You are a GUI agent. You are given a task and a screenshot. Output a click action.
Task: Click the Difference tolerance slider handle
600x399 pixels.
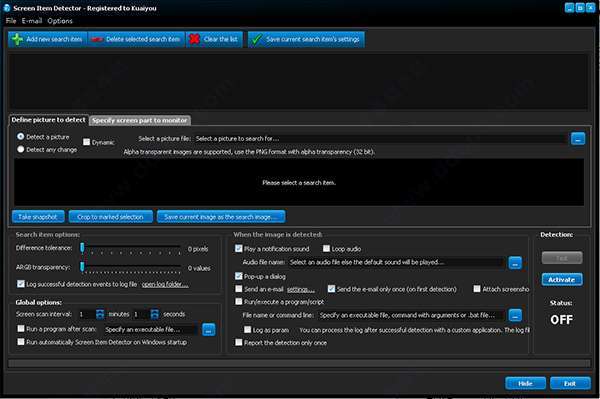point(82,248)
